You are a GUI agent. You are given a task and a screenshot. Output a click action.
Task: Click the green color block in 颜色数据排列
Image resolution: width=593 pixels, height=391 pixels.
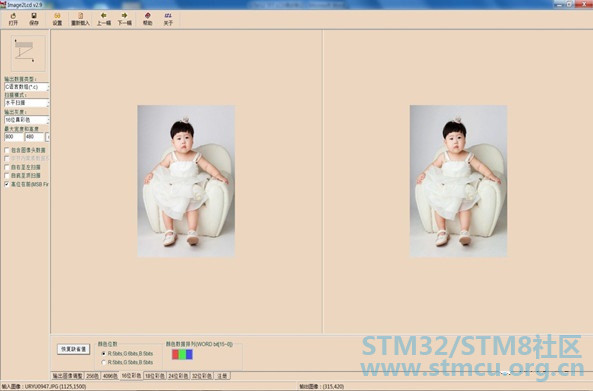tap(182, 354)
